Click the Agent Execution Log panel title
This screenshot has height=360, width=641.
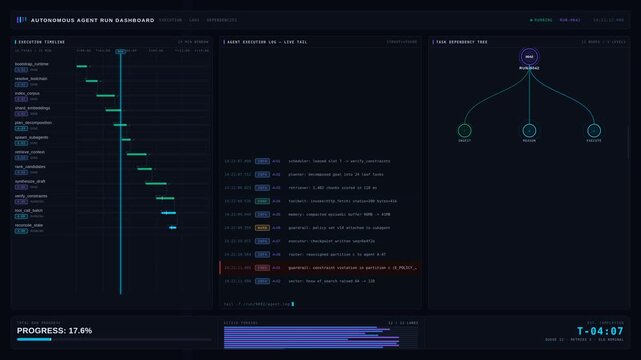[x=267, y=42]
